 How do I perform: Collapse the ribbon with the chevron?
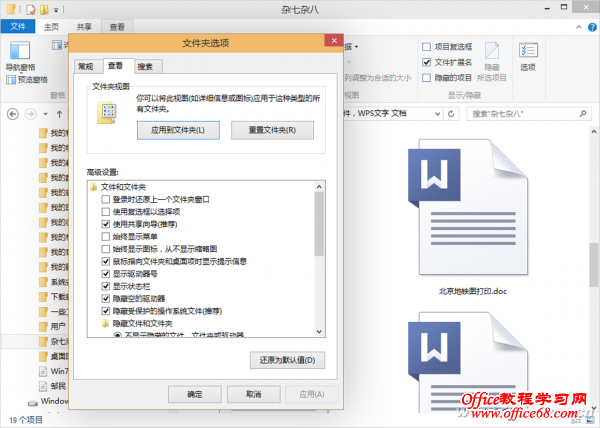click(x=579, y=27)
